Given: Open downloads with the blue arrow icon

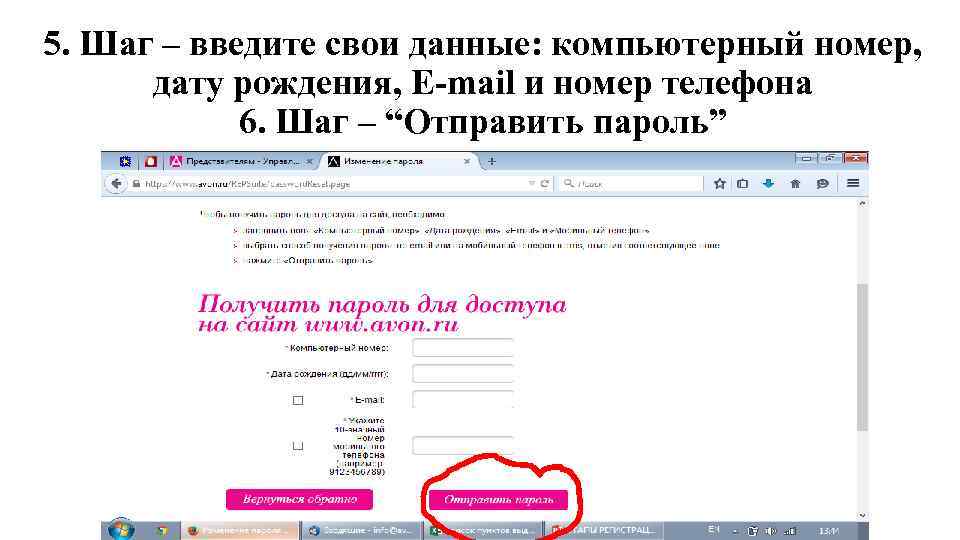Looking at the screenshot, I should (768, 183).
